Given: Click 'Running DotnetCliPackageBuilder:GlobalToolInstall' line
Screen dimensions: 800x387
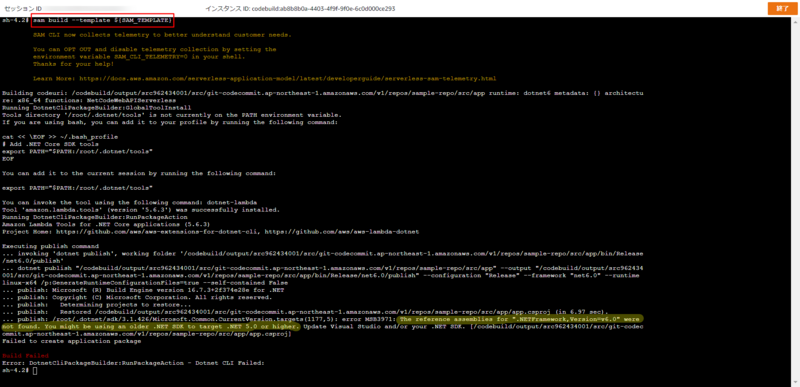Looking at the screenshot, I should tap(96, 108).
